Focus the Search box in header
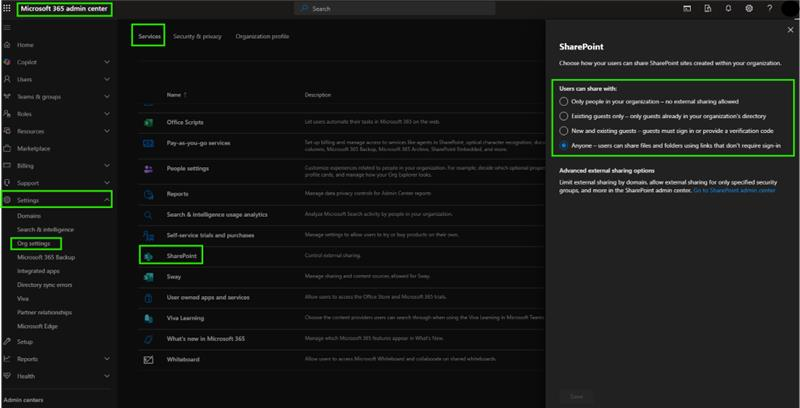 394,9
